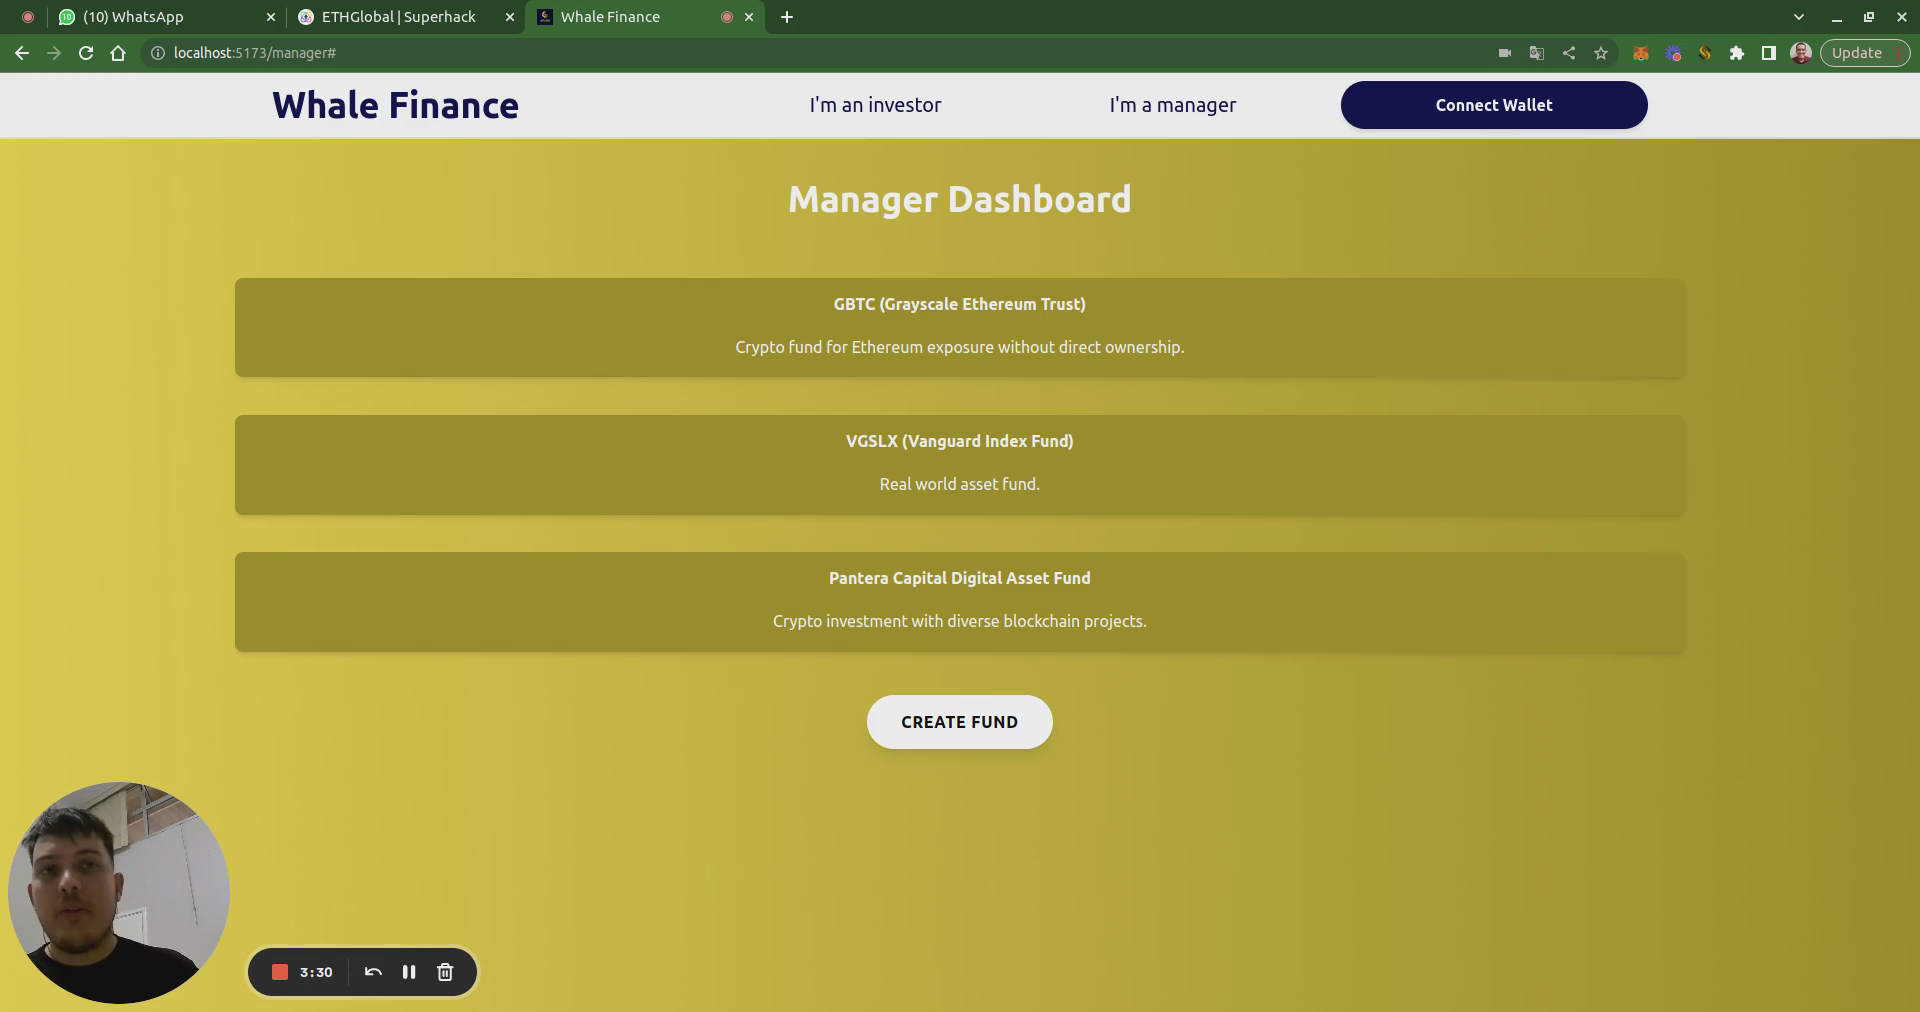
Task: Open the translate page icon
Action: click(1537, 53)
